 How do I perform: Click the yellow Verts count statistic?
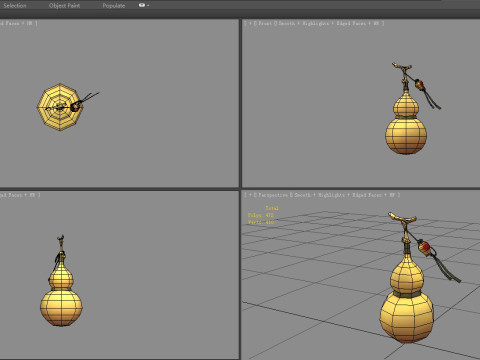tap(261, 222)
